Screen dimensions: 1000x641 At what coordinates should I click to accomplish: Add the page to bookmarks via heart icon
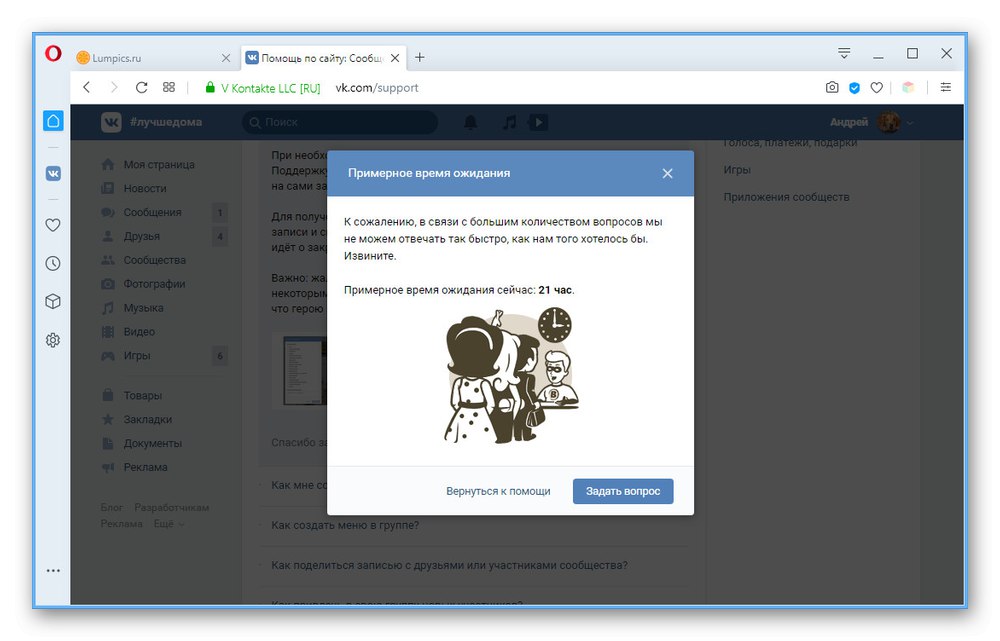[877, 87]
